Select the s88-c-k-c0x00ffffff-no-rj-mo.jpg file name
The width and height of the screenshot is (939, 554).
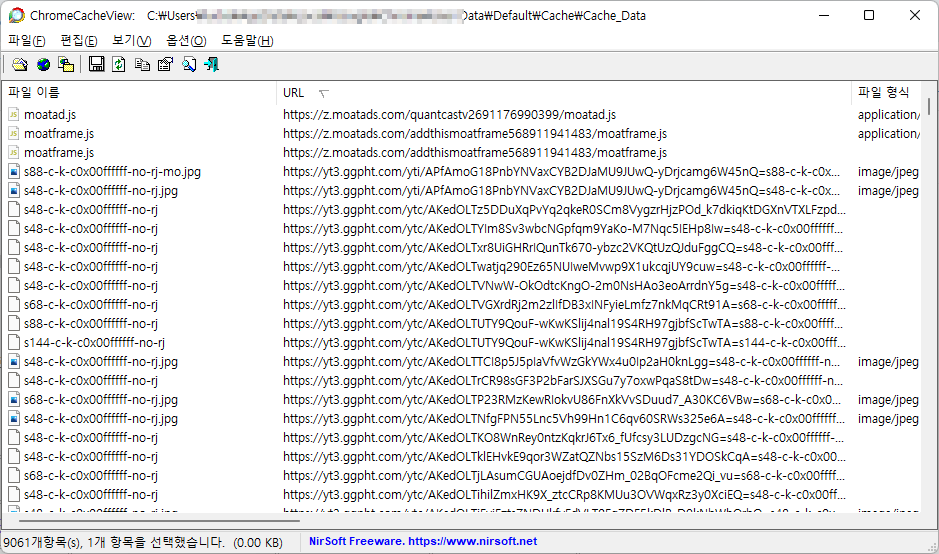(112, 172)
